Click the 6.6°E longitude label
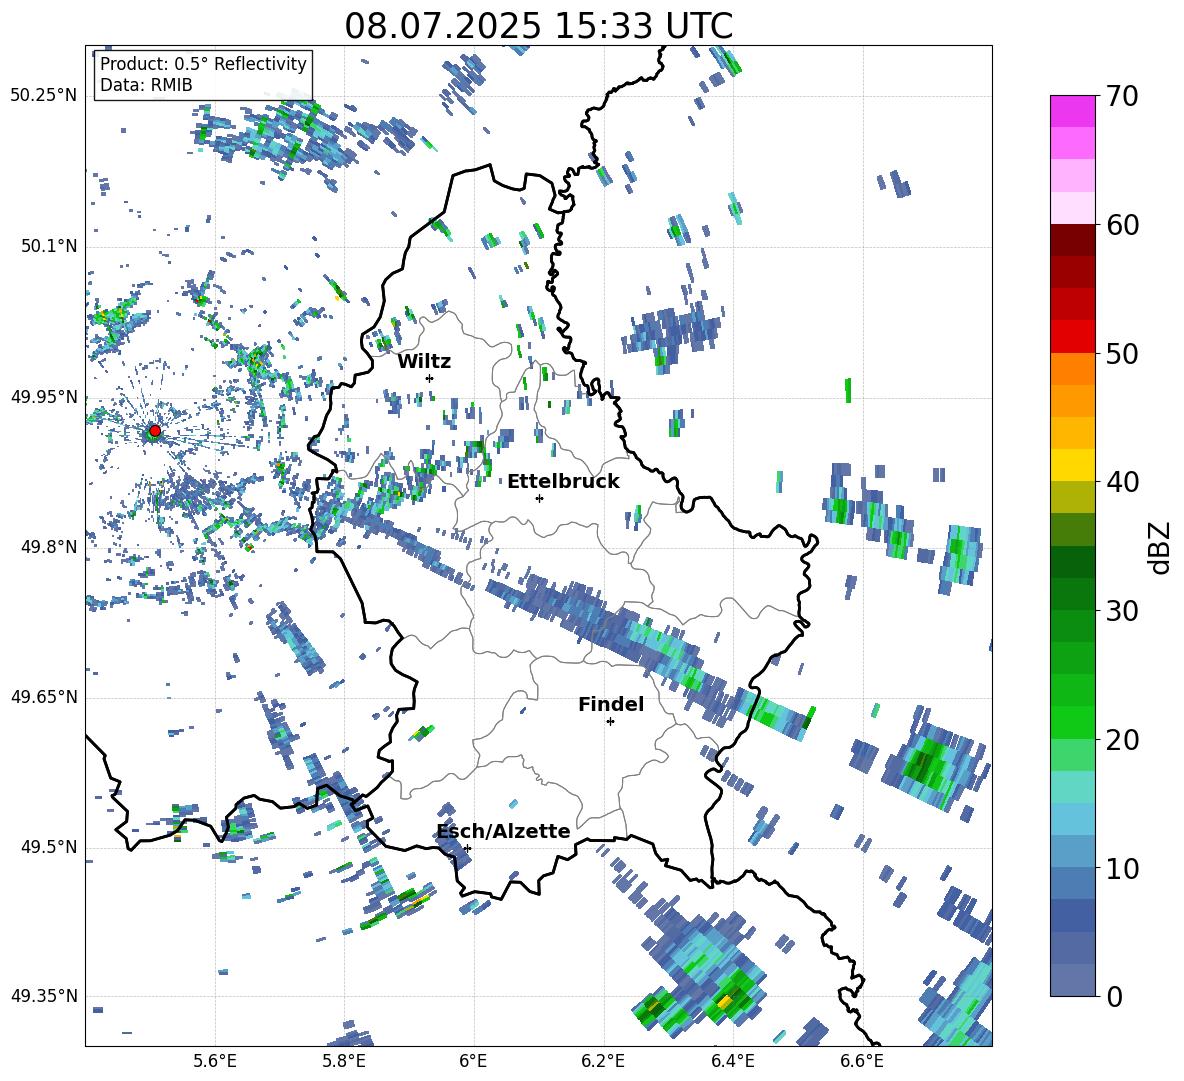Image resolution: width=1184 pixels, height=1081 pixels. (862, 1061)
